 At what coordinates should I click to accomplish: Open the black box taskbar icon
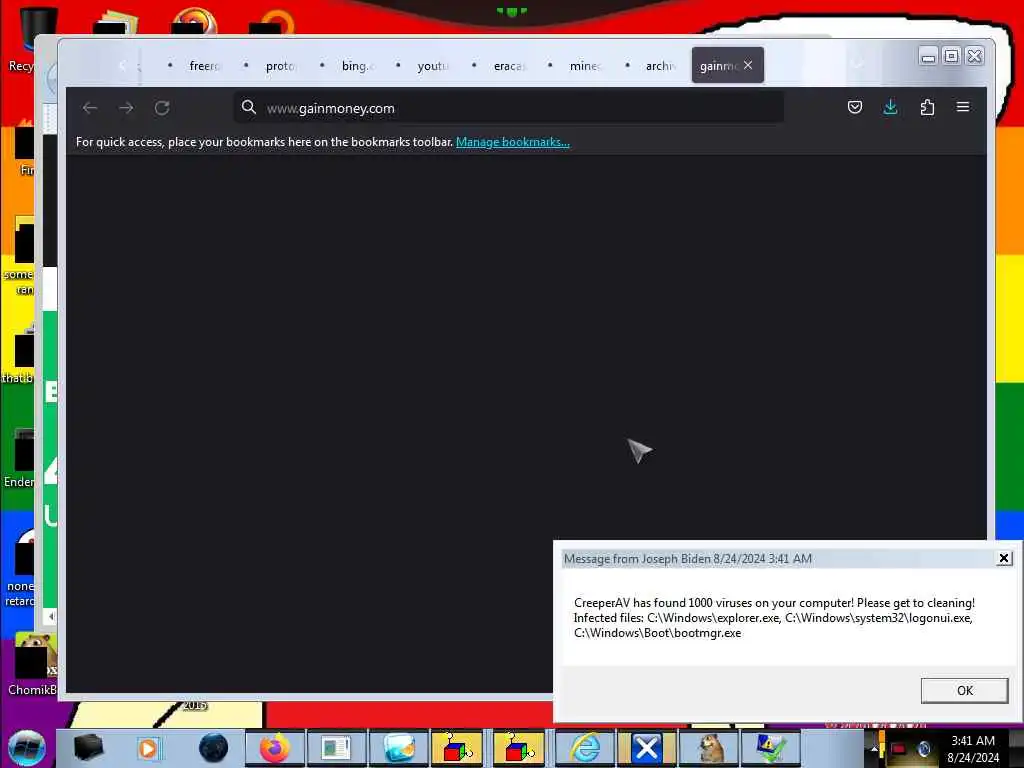click(x=88, y=748)
